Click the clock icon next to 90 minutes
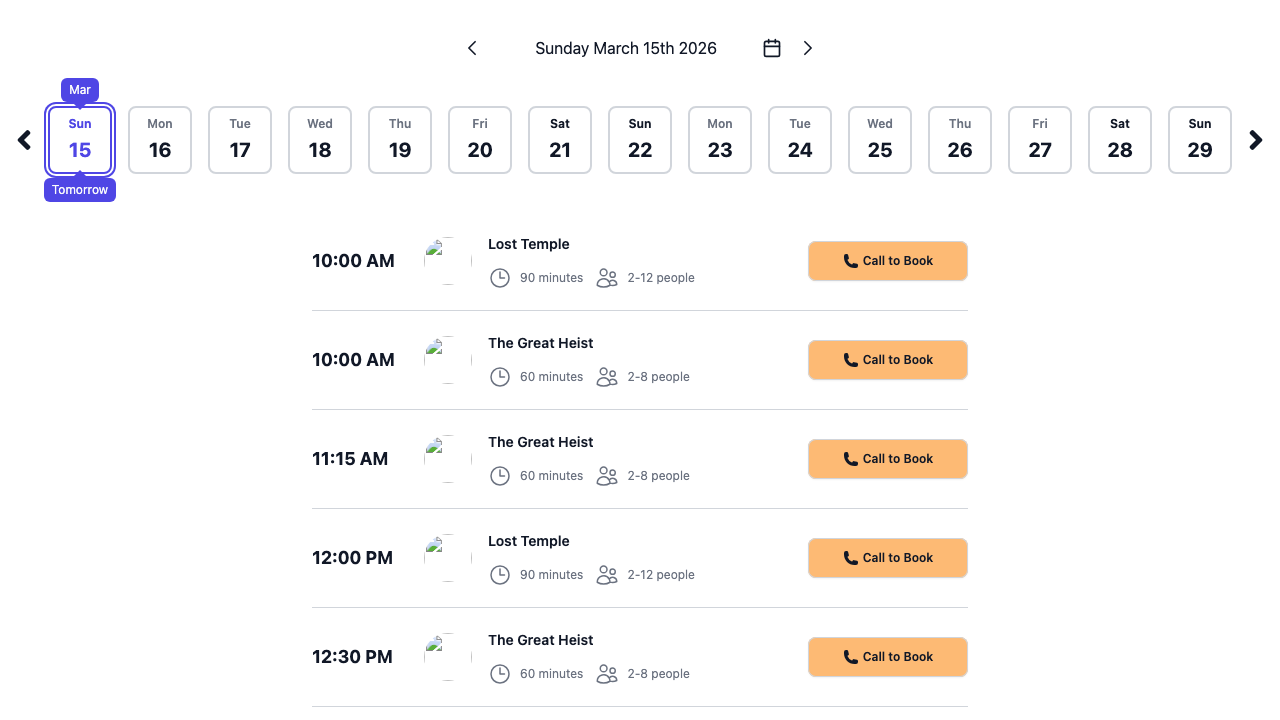This screenshot has width=1280, height=720. coord(500,277)
